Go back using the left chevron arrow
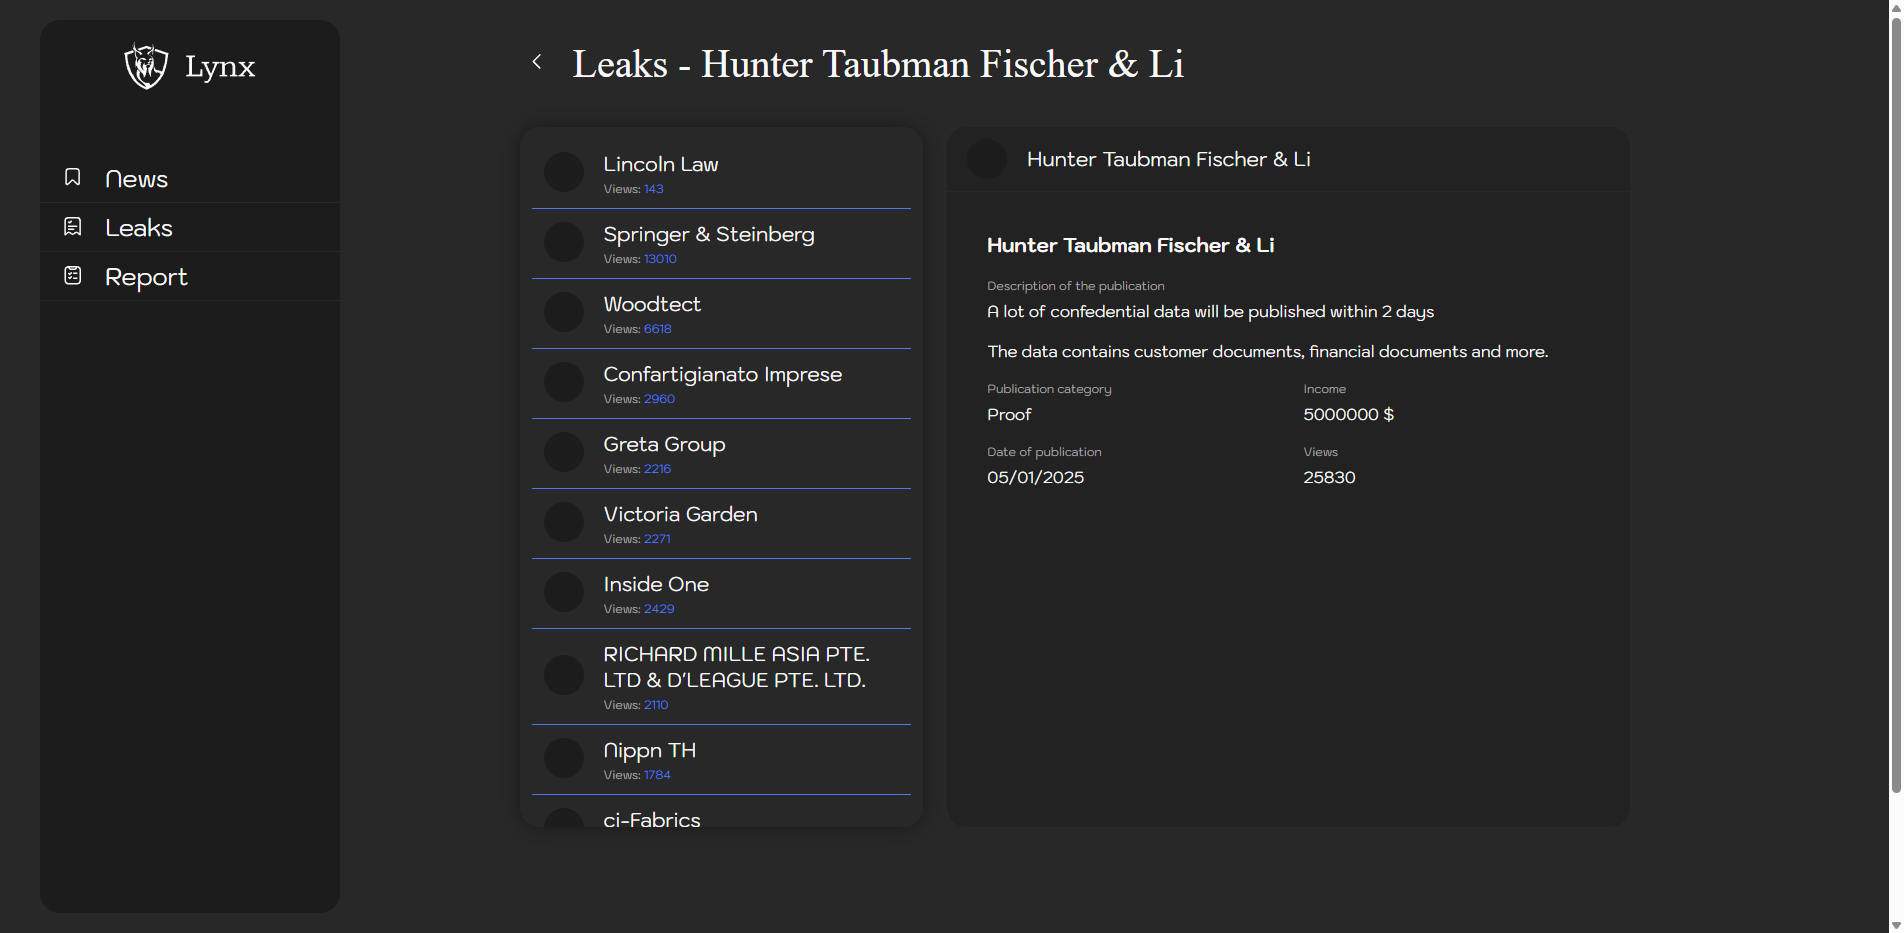The height and width of the screenshot is (933, 1904). tap(537, 62)
